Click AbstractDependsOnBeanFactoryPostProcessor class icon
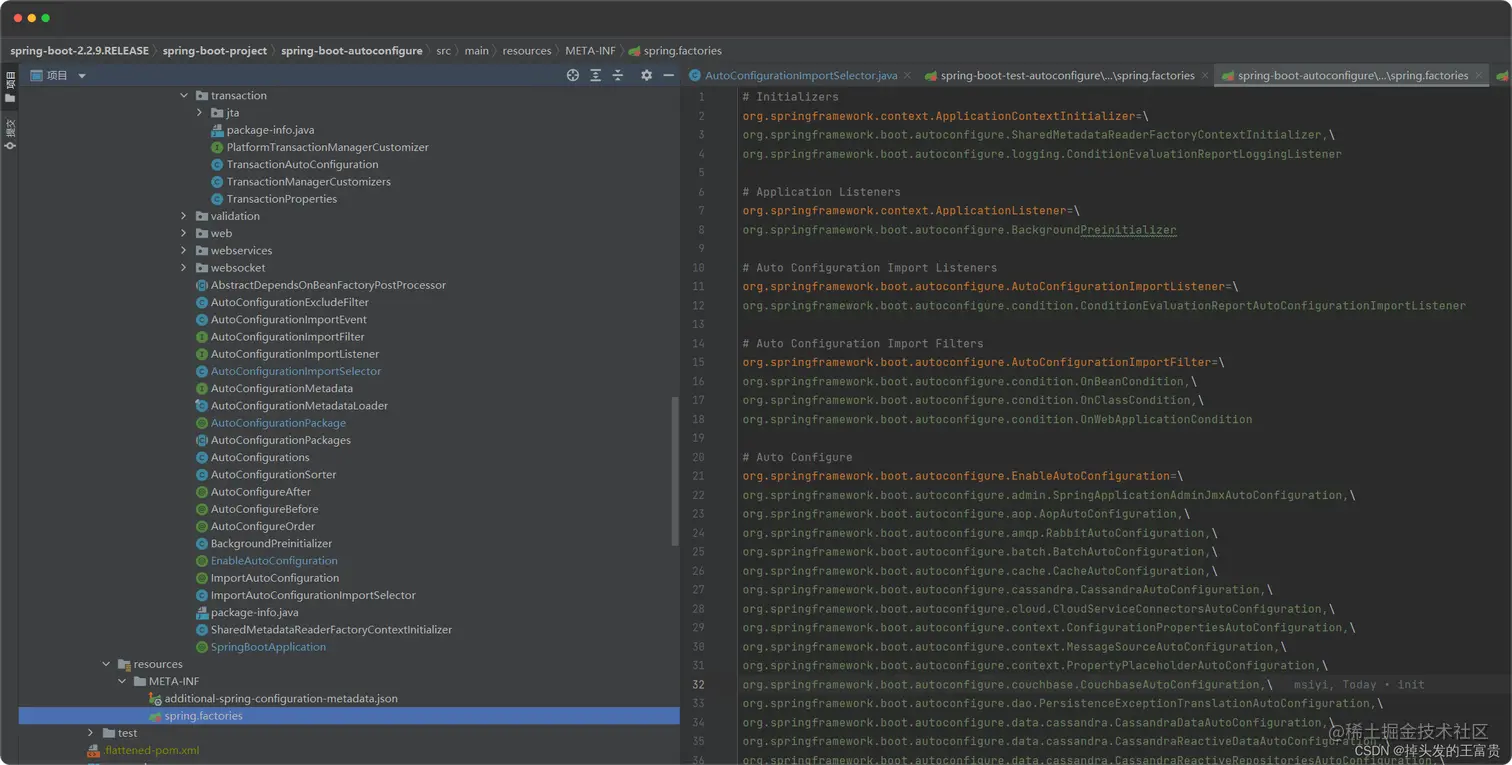This screenshot has height=765, width=1512. (x=202, y=285)
